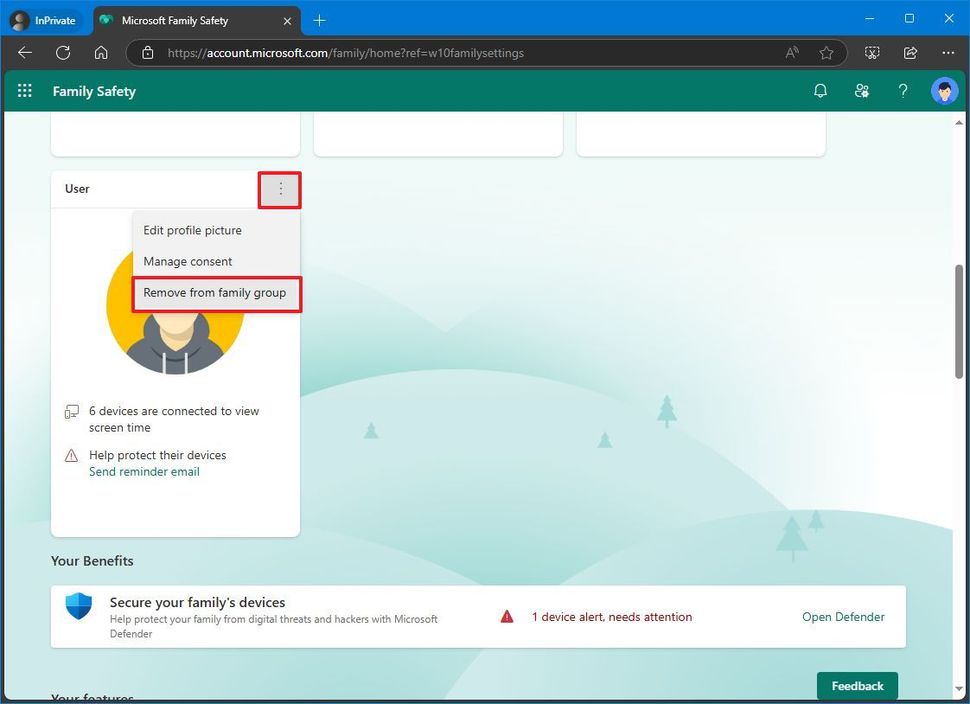Open the browser share icon
970x704 pixels.
910,53
